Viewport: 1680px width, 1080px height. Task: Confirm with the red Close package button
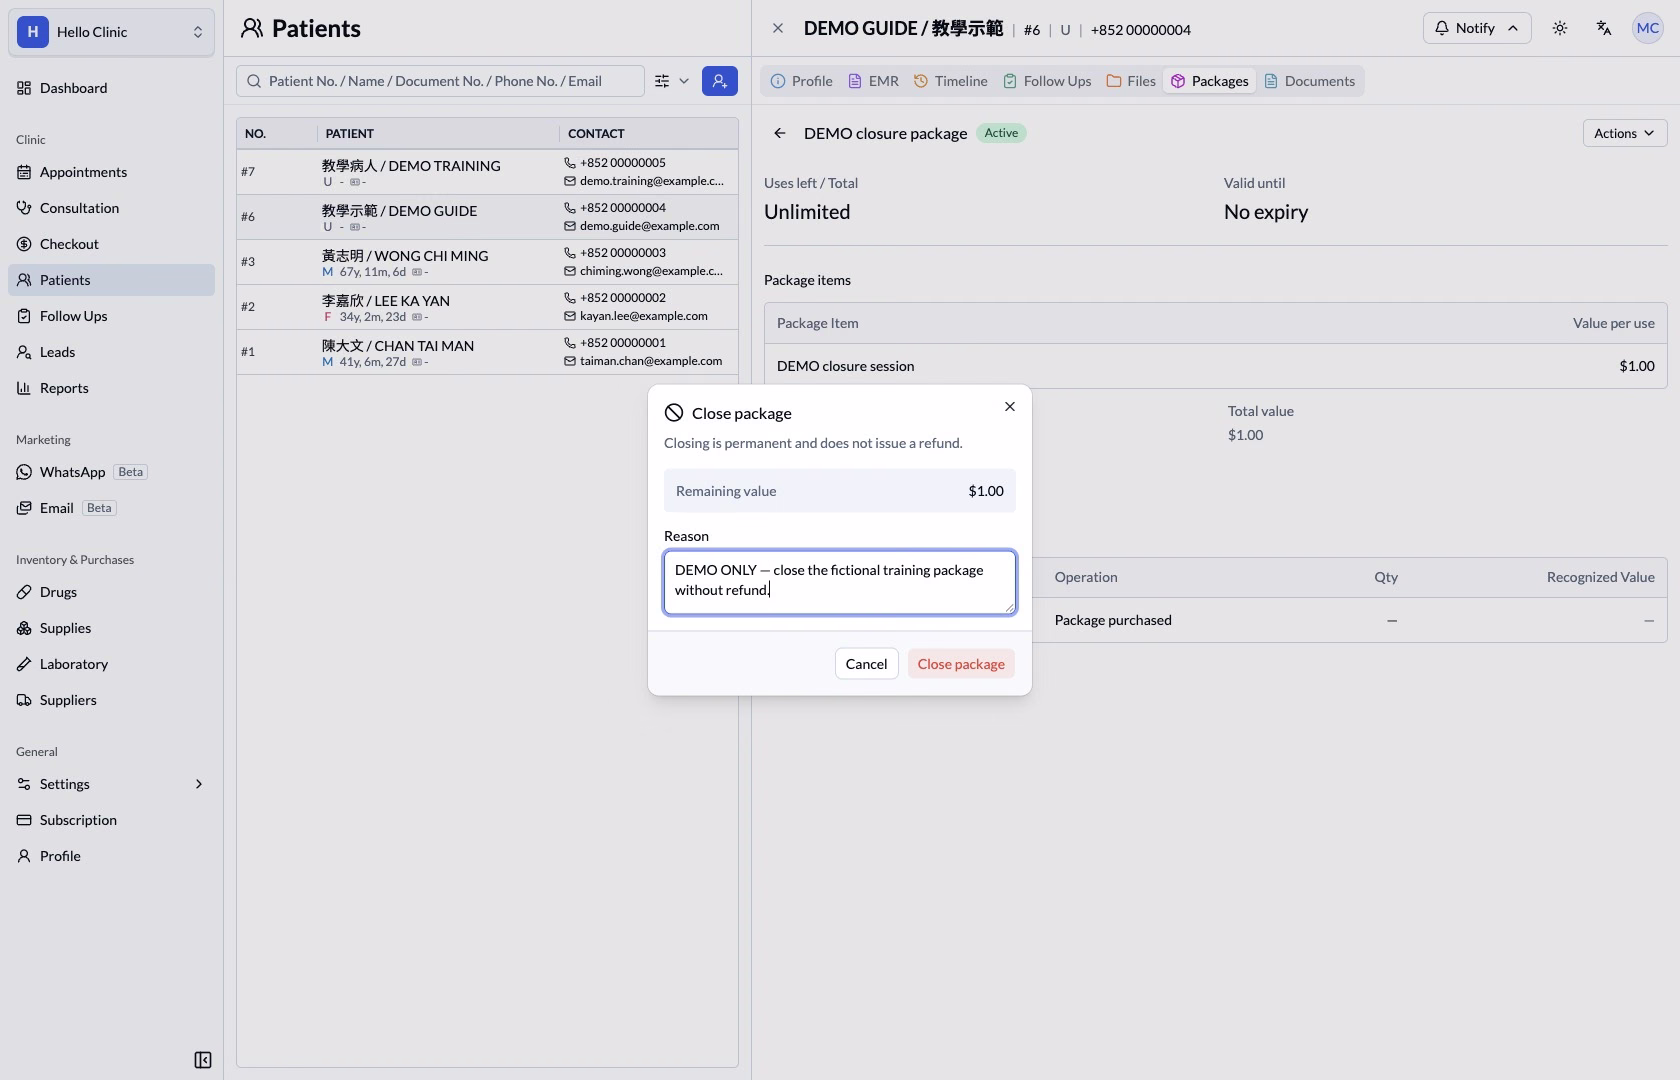(961, 664)
